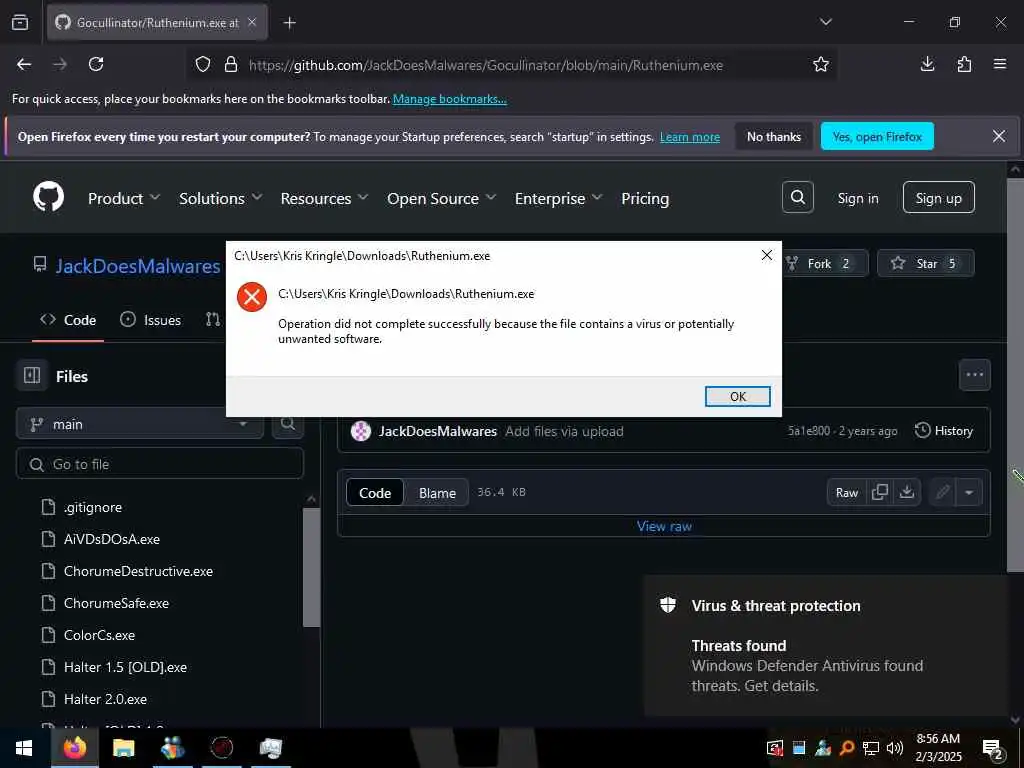Expand the Solutions menu
The width and height of the screenshot is (1024, 768).
click(221, 199)
